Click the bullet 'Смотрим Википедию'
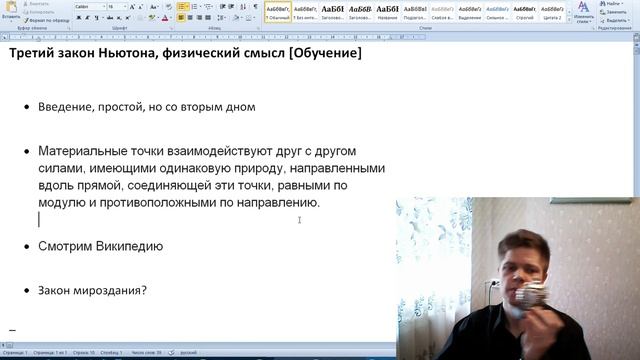The height and width of the screenshot is (360, 640). coord(100,246)
